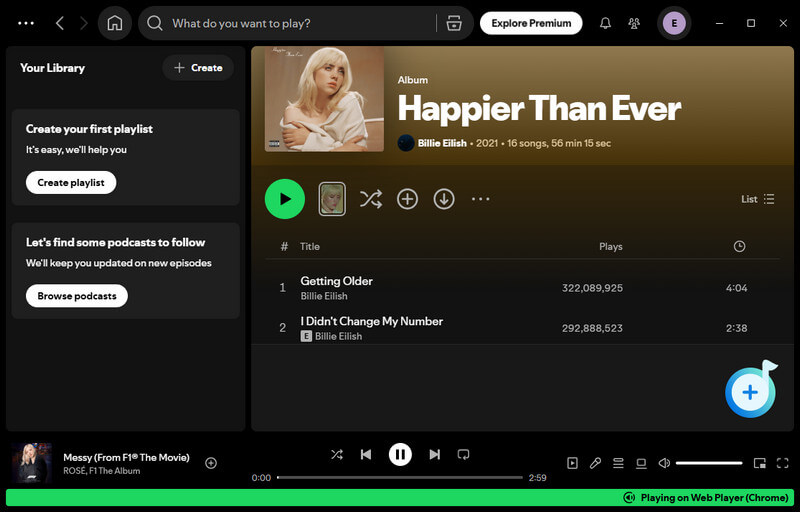Select the track Getting Older
Viewport: 800px width, 512px height.
pyautogui.click(x=336, y=280)
